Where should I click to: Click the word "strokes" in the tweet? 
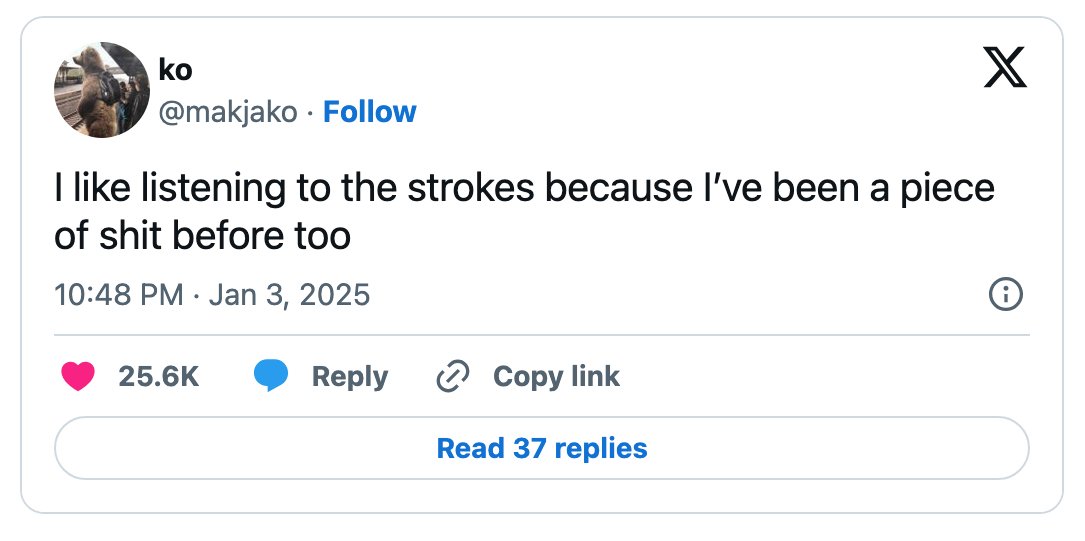click(x=470, y=188)
